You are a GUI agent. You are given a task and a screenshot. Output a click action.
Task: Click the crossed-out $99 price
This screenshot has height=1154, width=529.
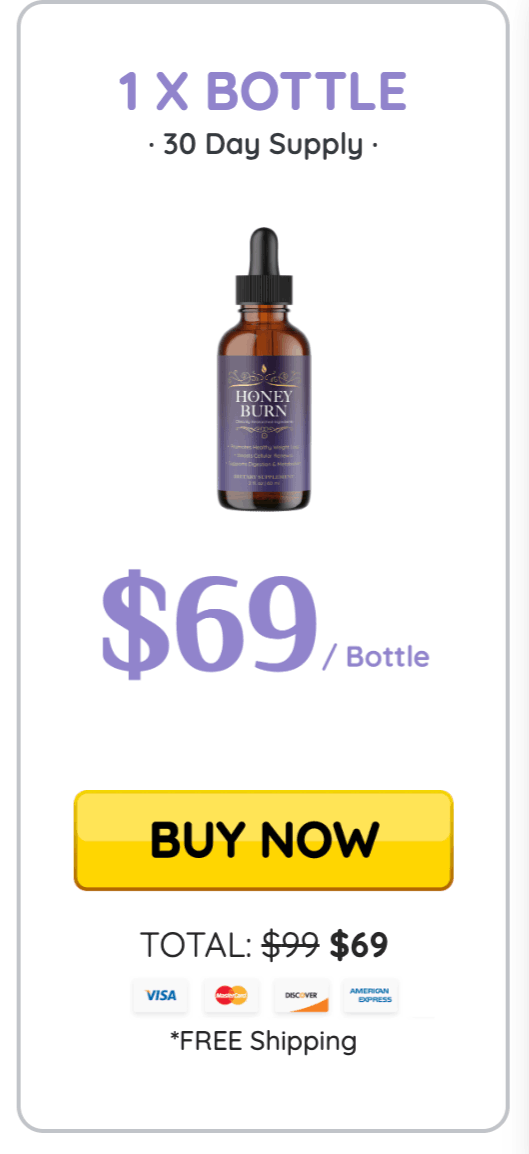click(291, 945)
